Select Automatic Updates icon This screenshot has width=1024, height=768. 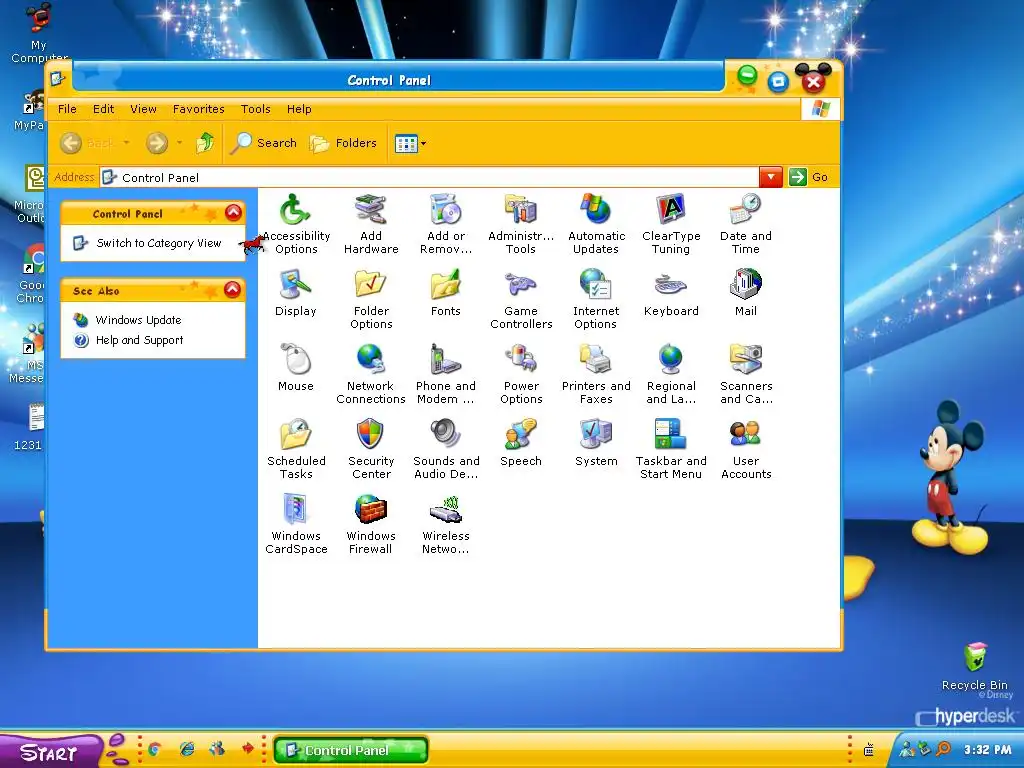(x=596, y=223)
